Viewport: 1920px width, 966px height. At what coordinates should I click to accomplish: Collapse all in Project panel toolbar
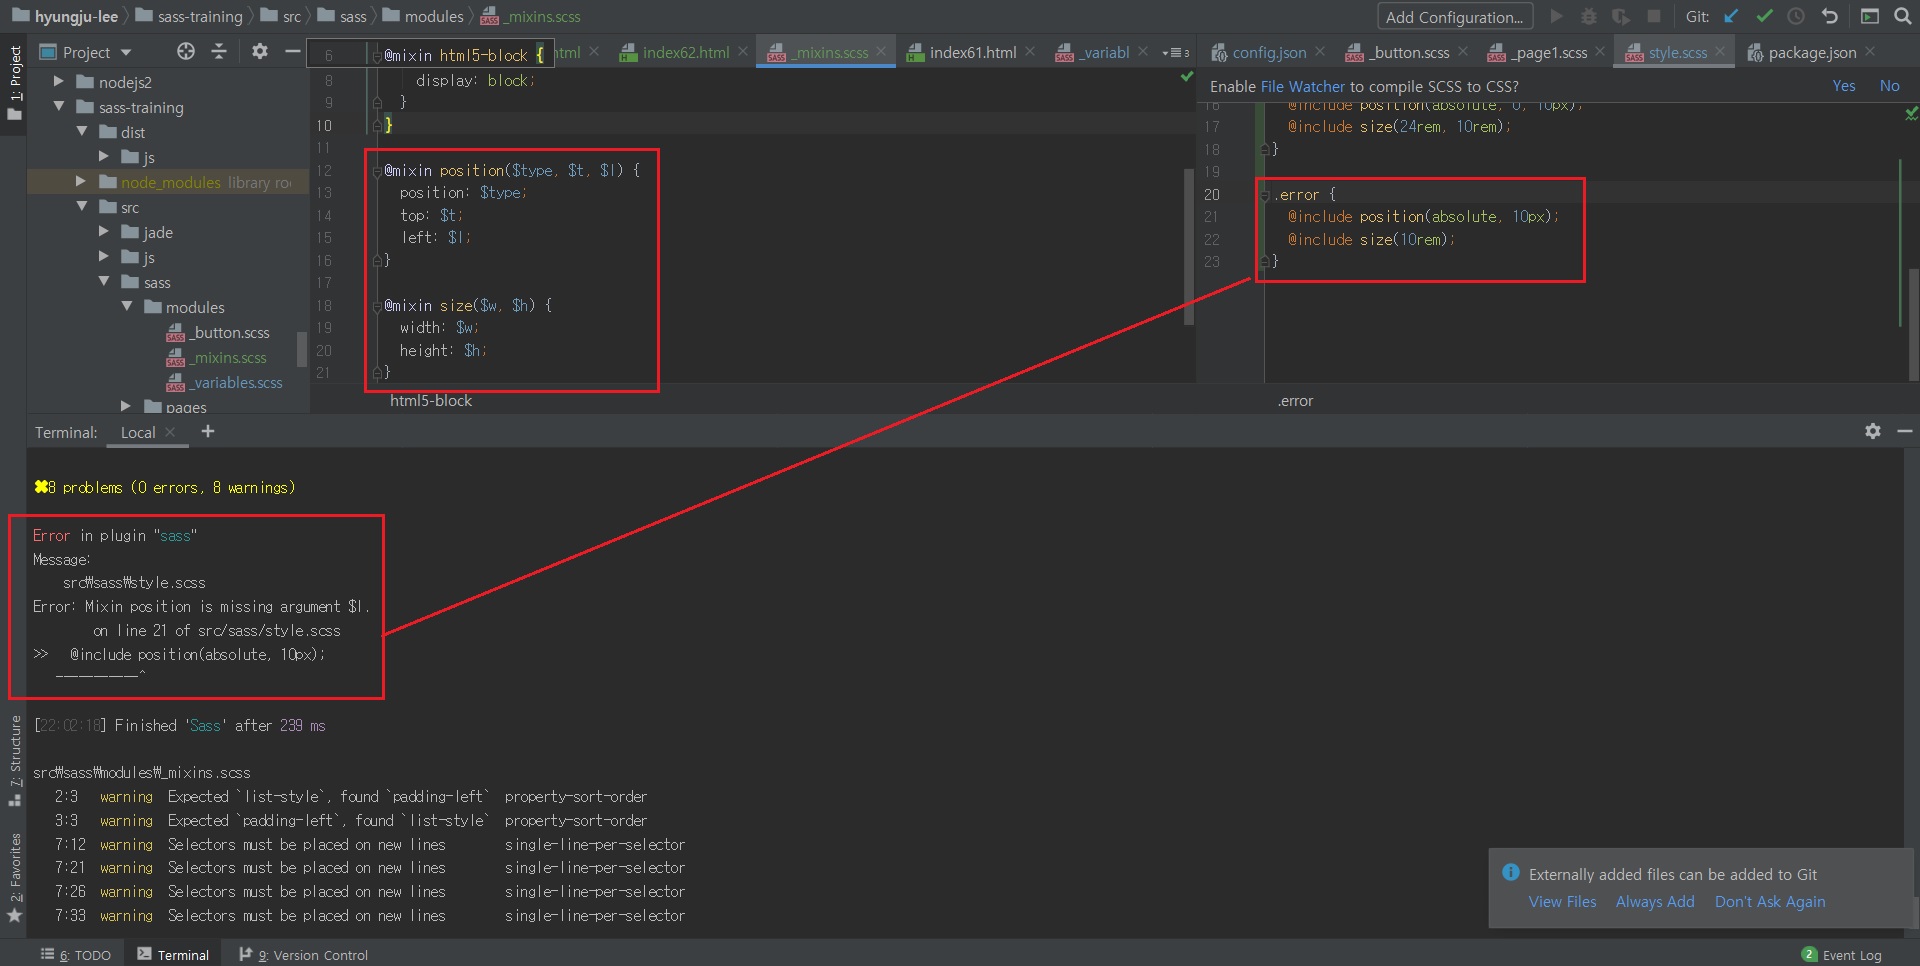click(219, 52)
